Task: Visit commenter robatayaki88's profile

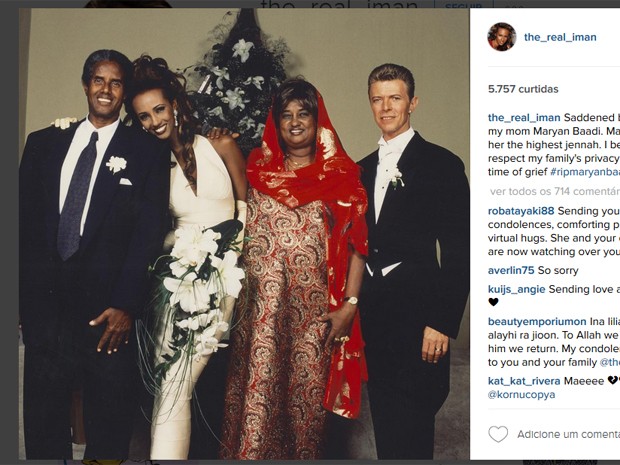Action: (x=521, y=211)
